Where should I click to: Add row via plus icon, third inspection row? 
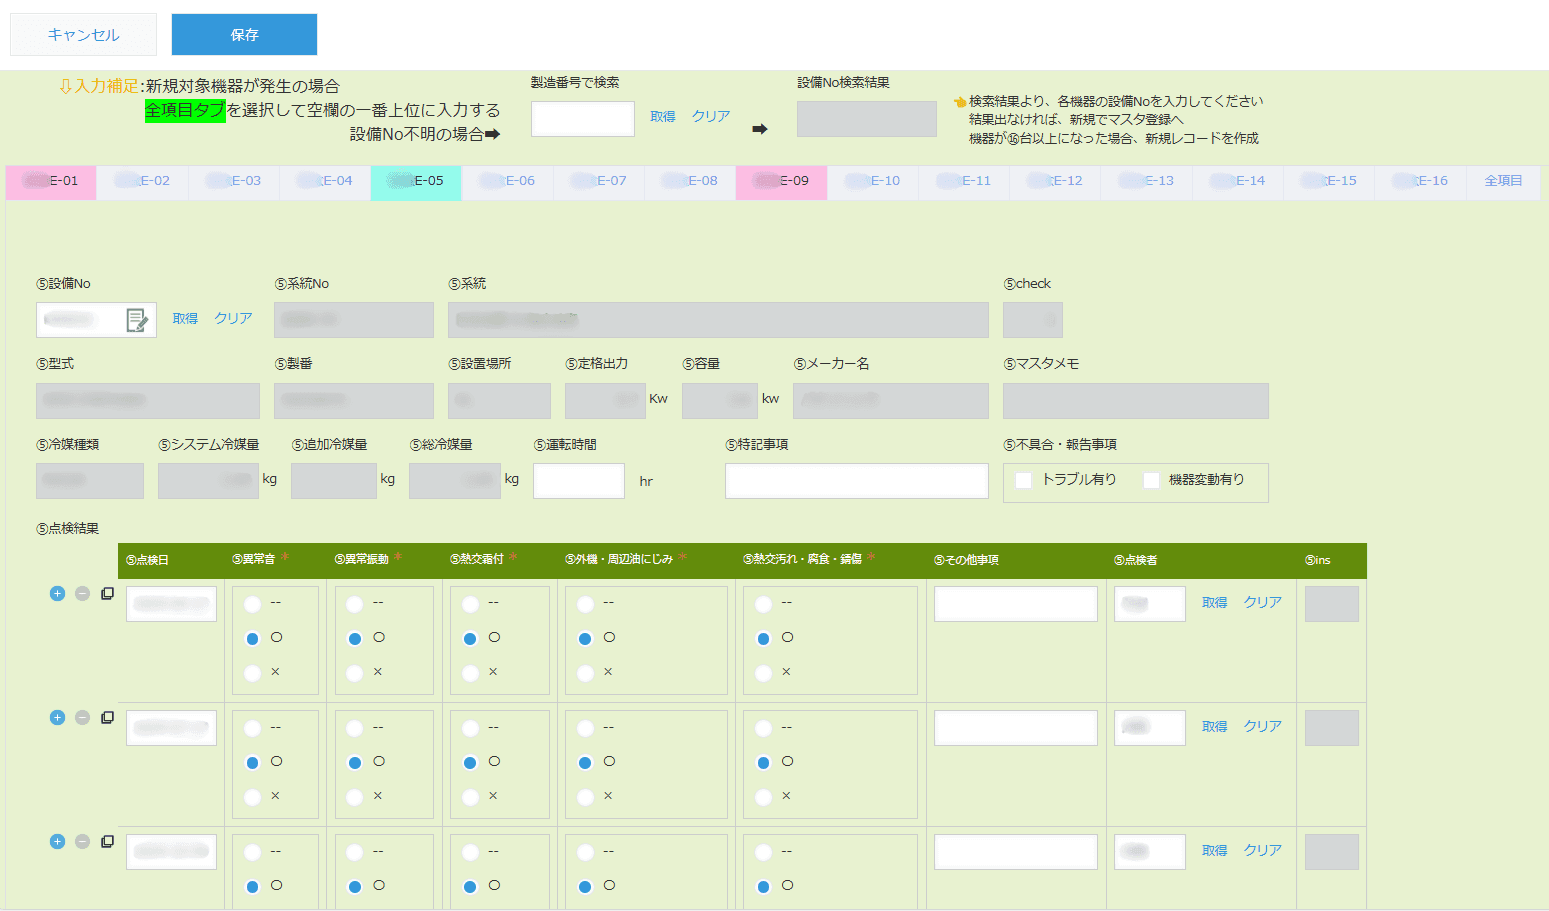[x=57, y=841]
